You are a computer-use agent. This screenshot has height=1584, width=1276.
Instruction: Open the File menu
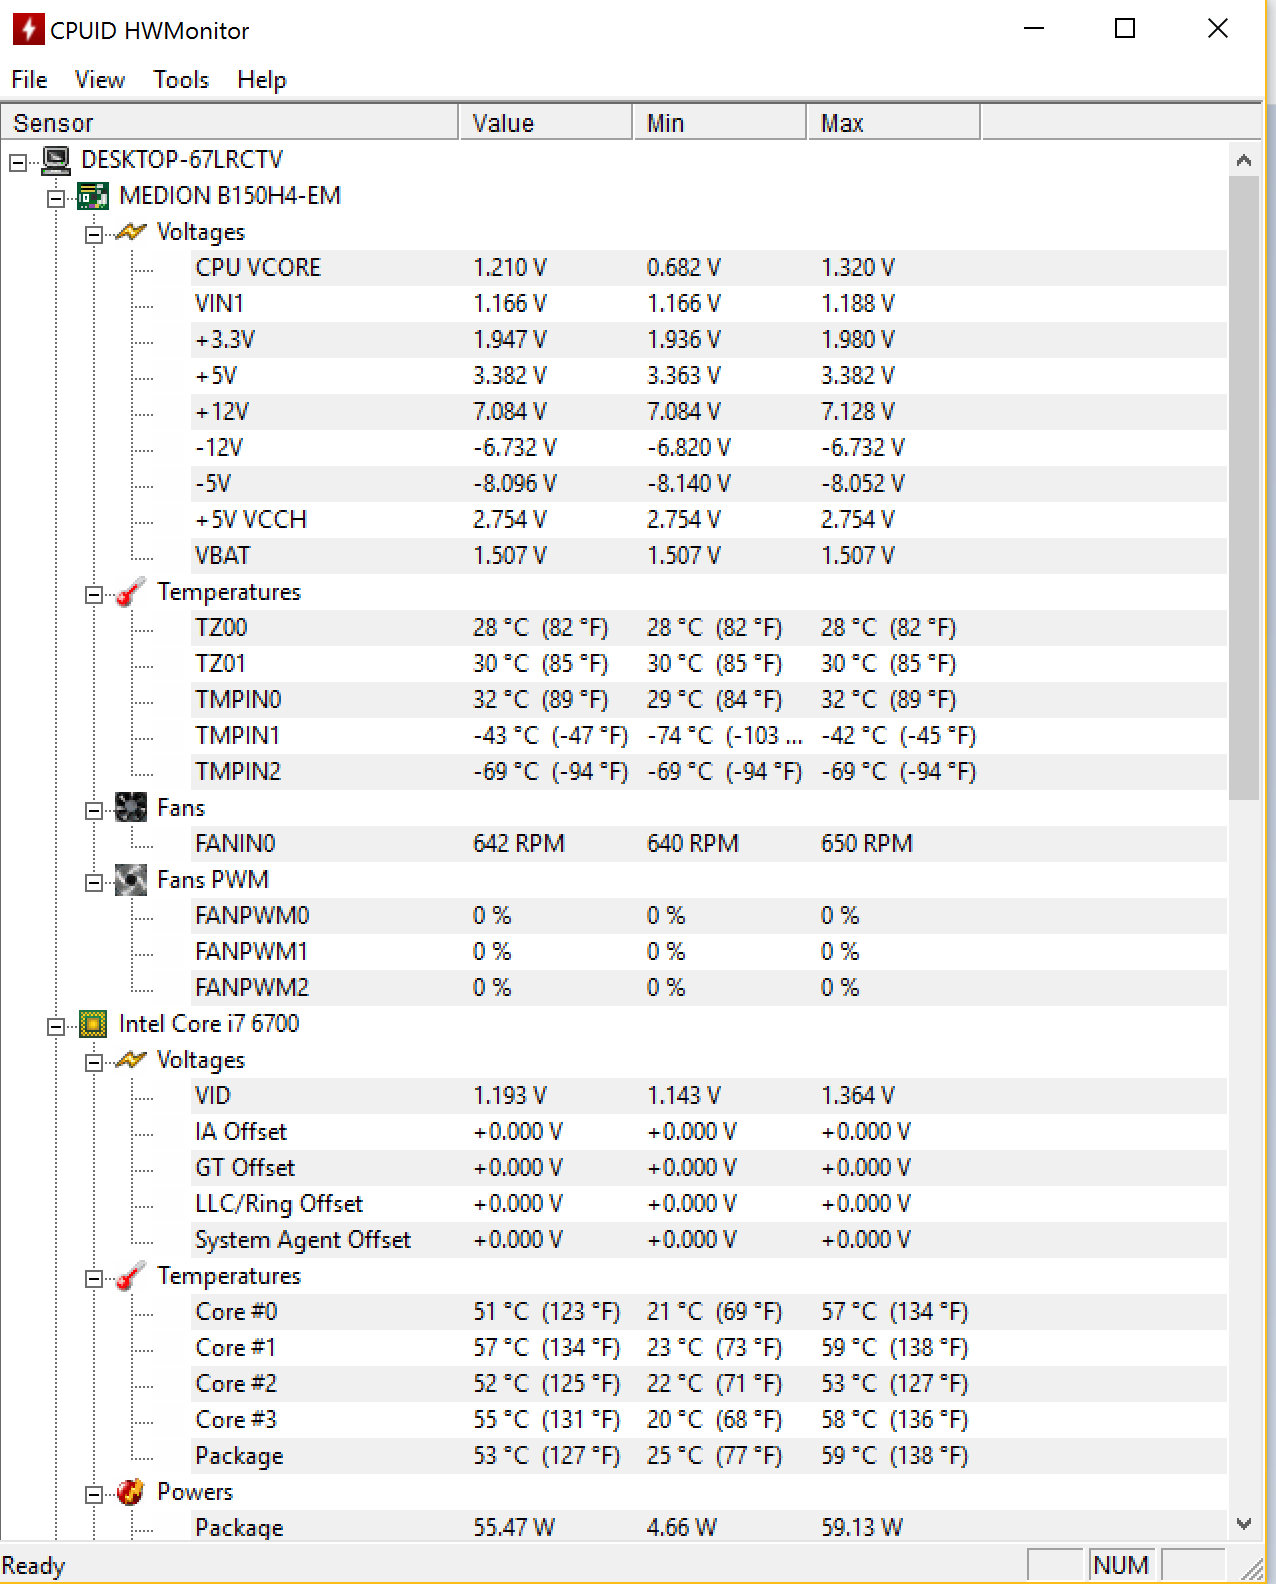point(29,79)
